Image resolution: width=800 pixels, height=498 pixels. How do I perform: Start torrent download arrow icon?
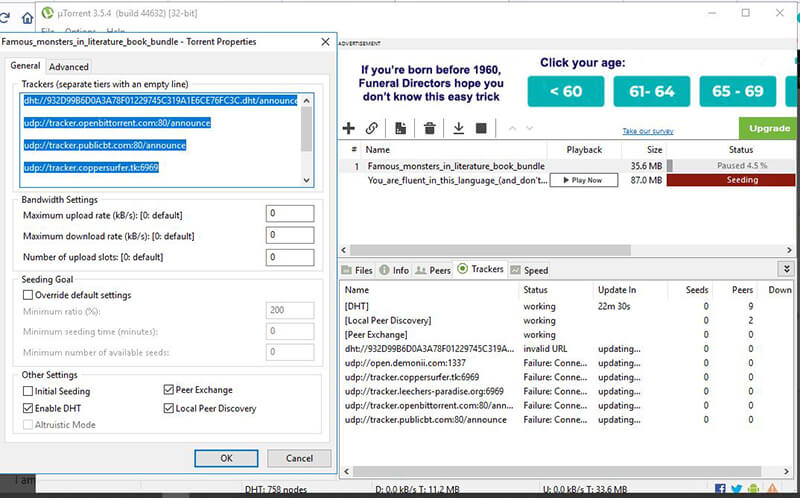point(459,128)
